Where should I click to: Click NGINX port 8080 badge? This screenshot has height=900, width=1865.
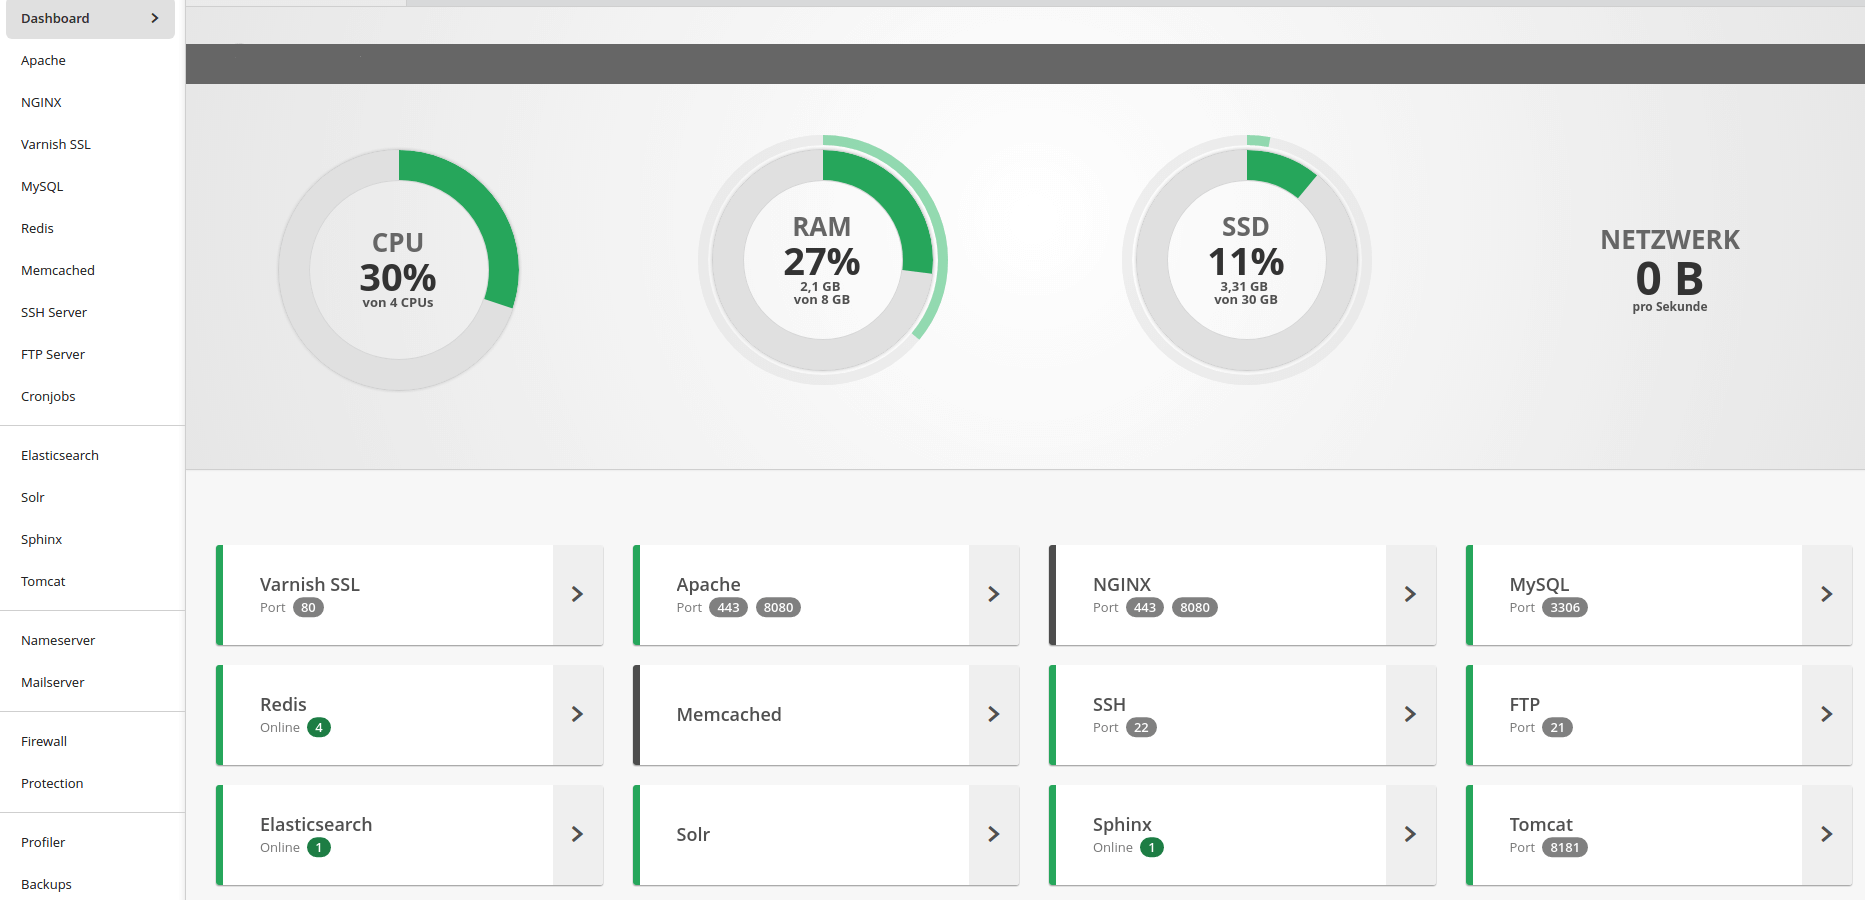1195,607
